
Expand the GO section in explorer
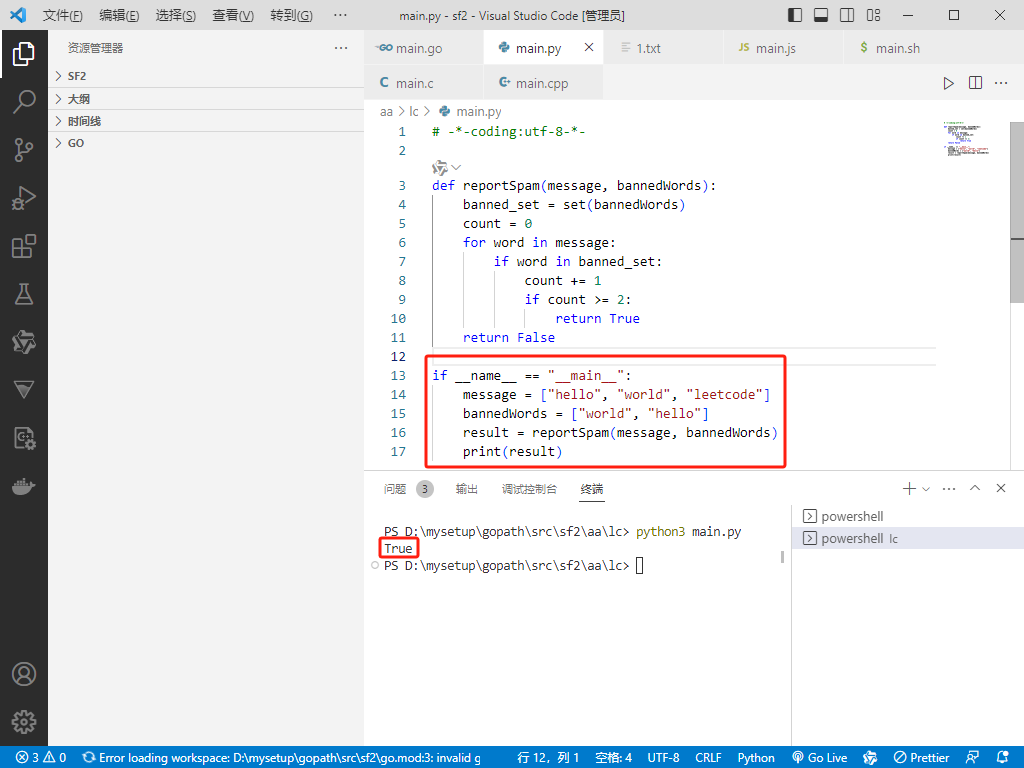[x=206, y=143]
